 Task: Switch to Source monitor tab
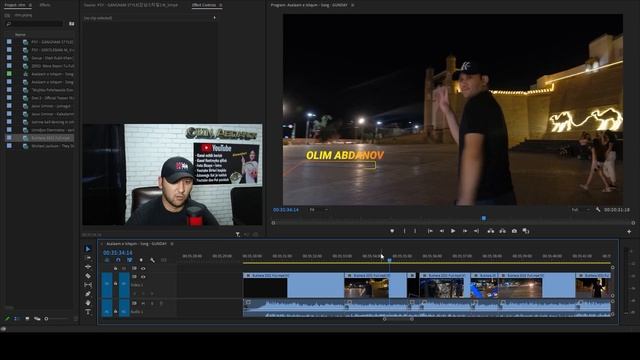131,5
